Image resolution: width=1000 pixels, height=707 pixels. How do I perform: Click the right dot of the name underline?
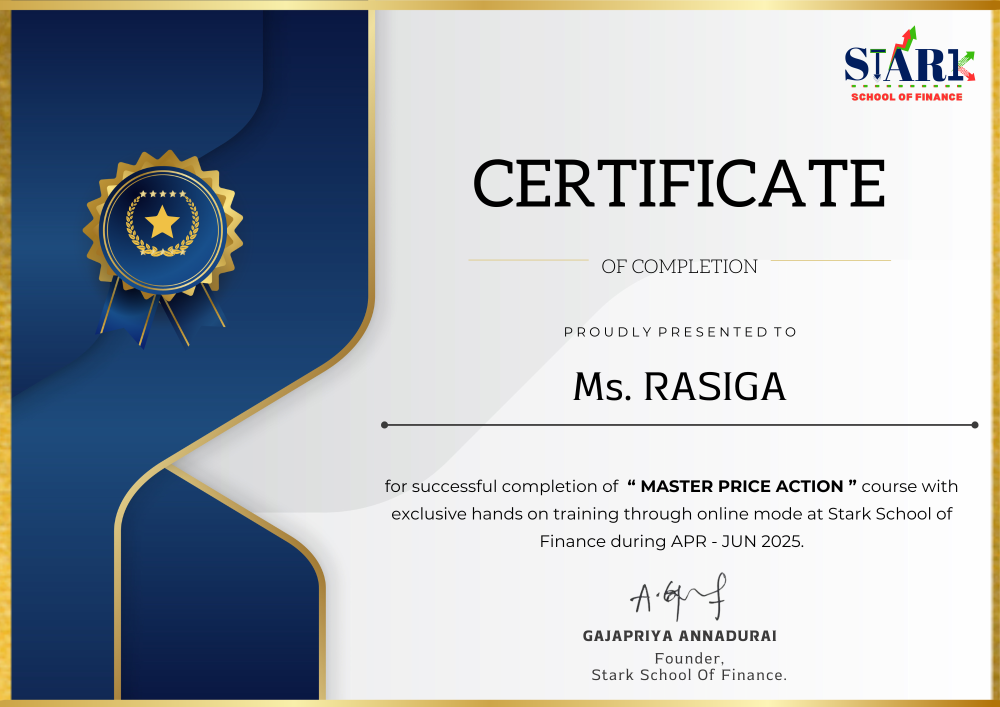click(x=975, y=425)
